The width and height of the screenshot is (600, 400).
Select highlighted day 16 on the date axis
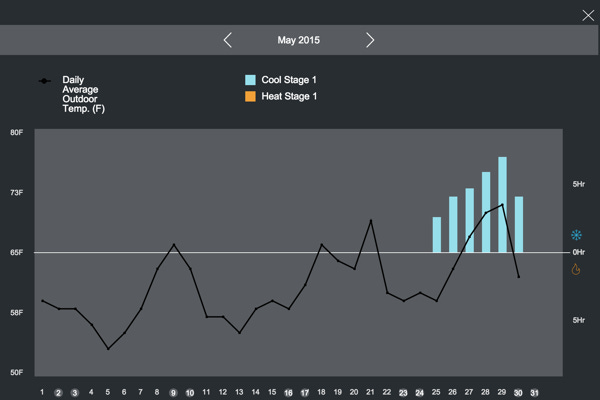[x=288, y=393]
